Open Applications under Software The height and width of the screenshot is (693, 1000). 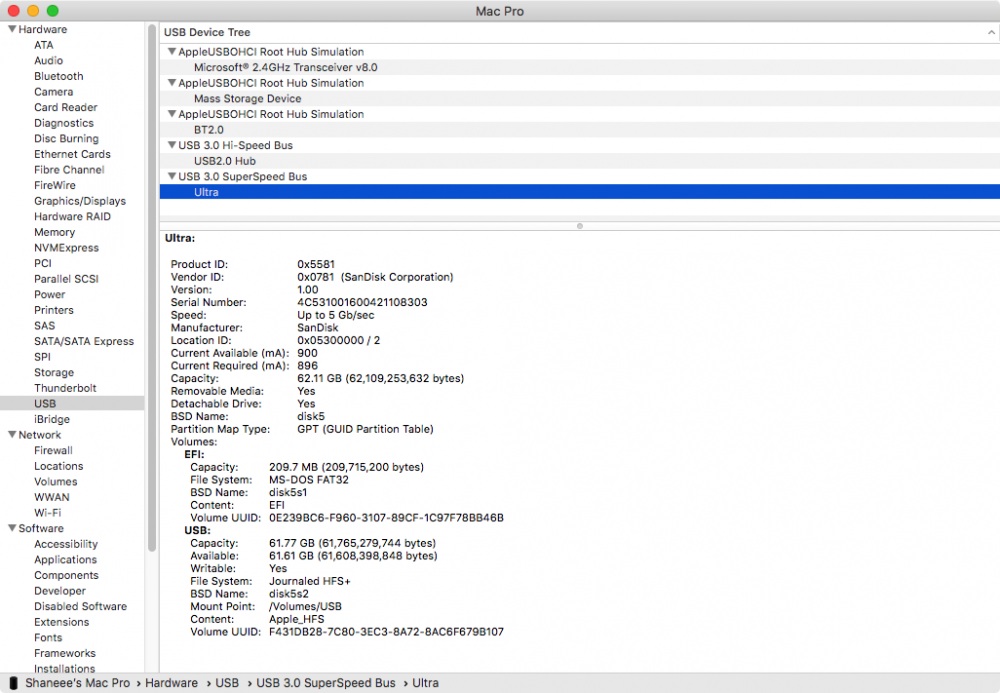click(66, 560)
